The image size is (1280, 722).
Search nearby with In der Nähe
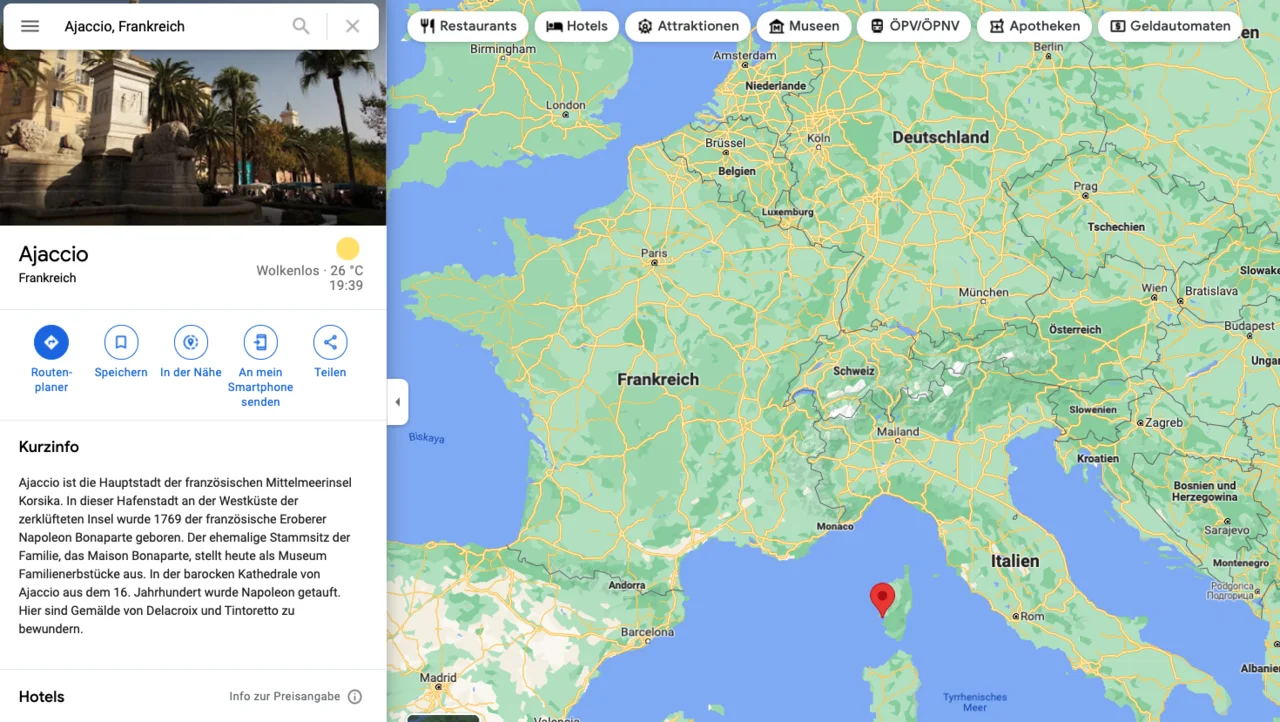(x=191, y=343)
